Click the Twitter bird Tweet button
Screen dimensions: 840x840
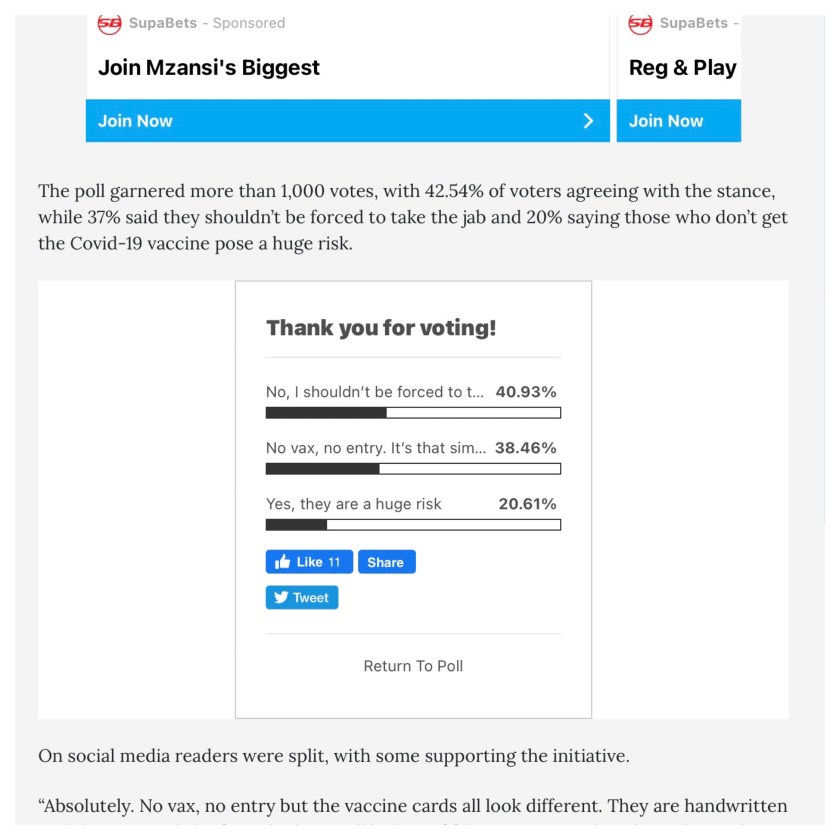[302, 598]
